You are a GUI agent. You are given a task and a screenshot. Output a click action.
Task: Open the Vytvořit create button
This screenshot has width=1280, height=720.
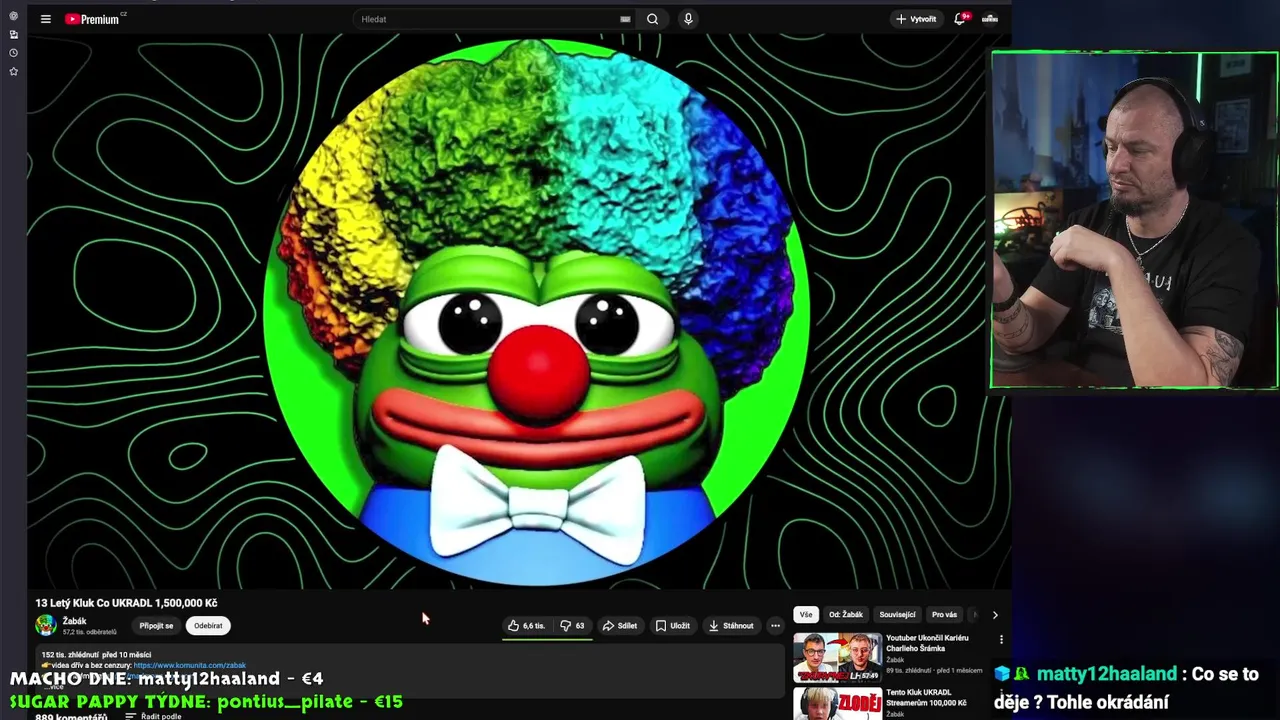click(x=916, y=19)
